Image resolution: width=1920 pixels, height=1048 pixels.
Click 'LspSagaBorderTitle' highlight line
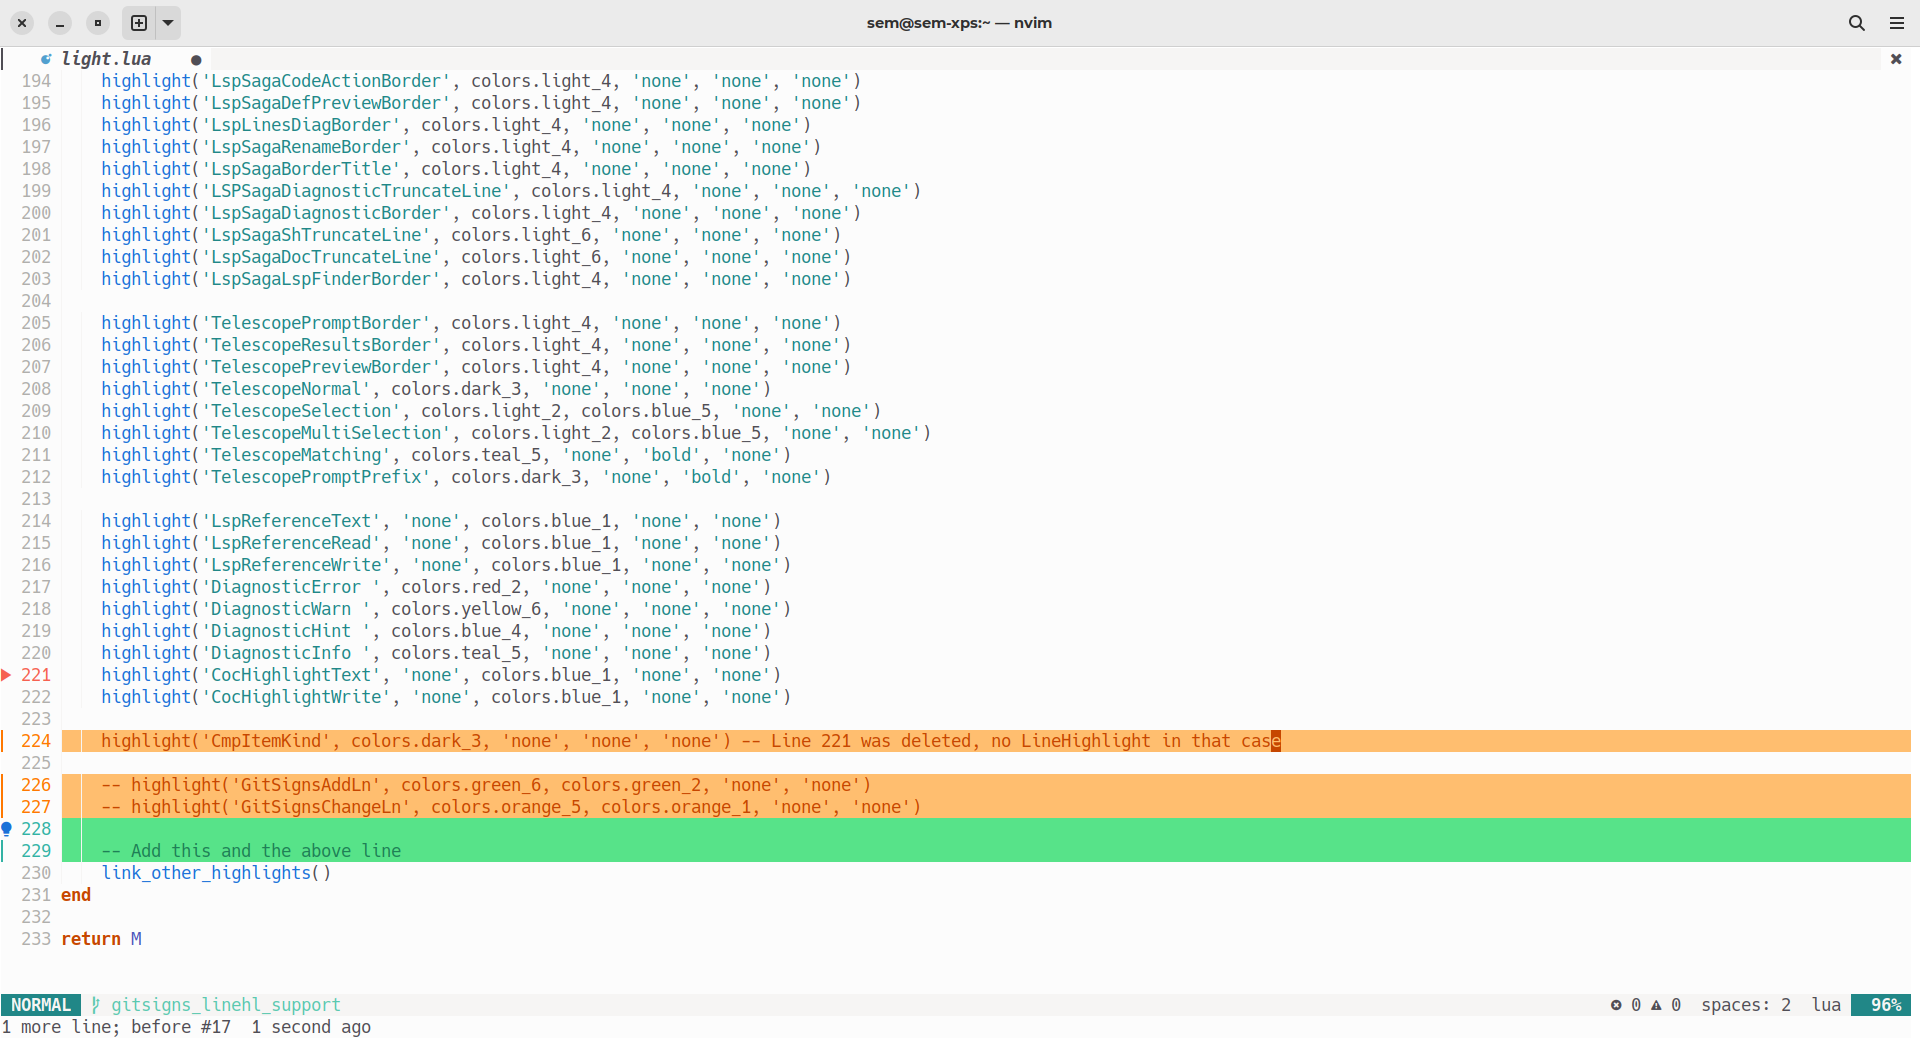pos(456,169)
